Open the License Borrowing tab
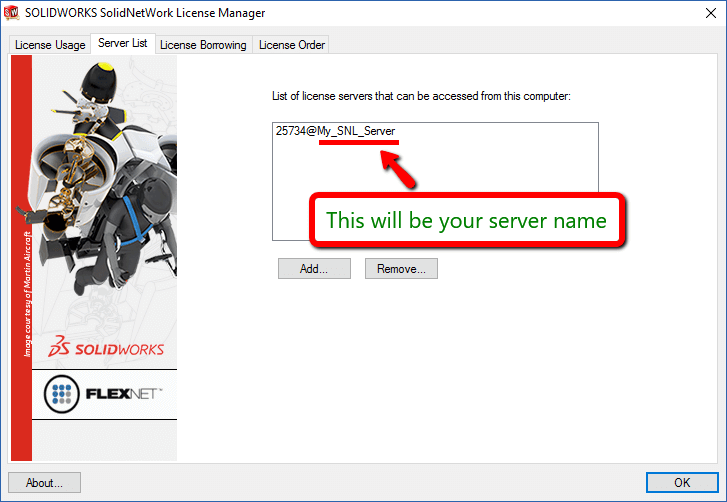The image size is (727, 502). pyautogui.click(x=203, y=45)
